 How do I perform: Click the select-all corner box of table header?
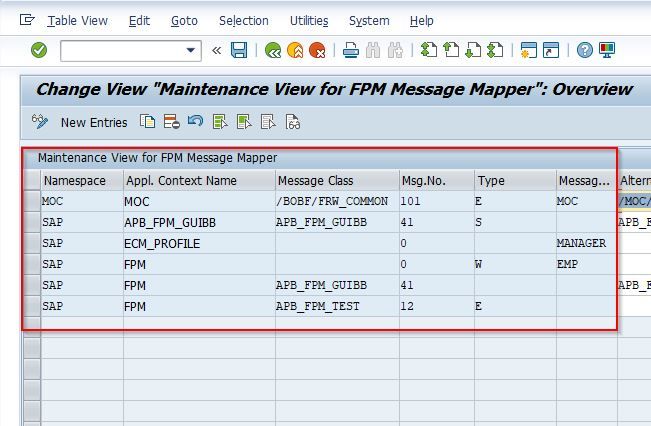[32, 181]
